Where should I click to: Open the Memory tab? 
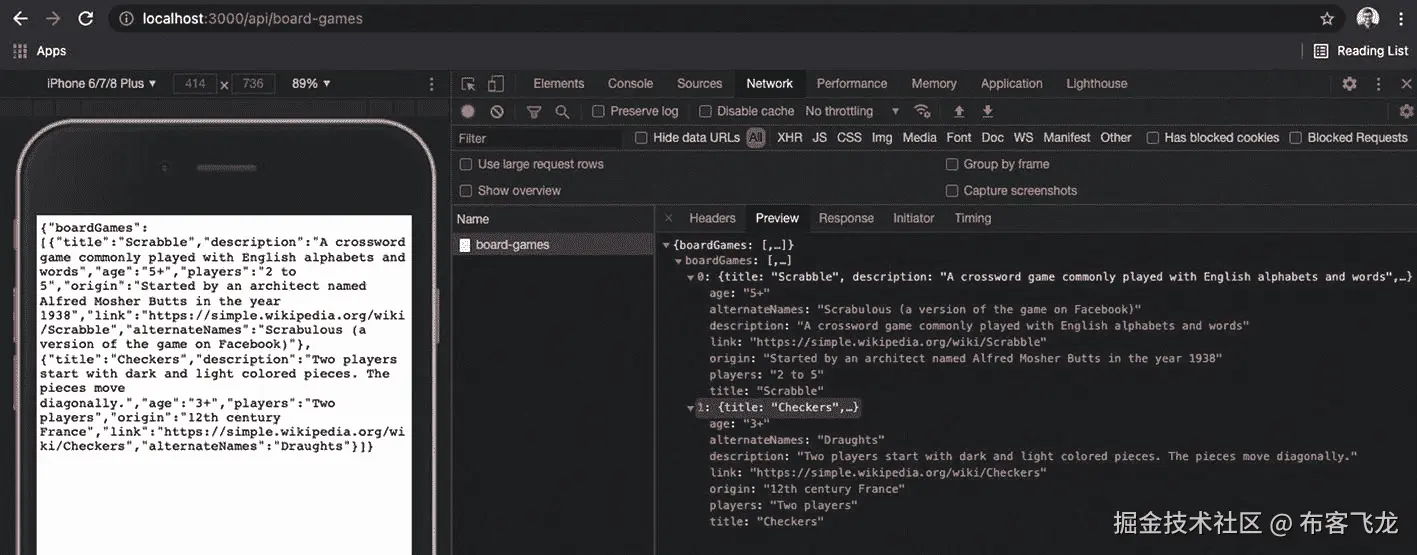pyautogui.click(x=934, y=84)
